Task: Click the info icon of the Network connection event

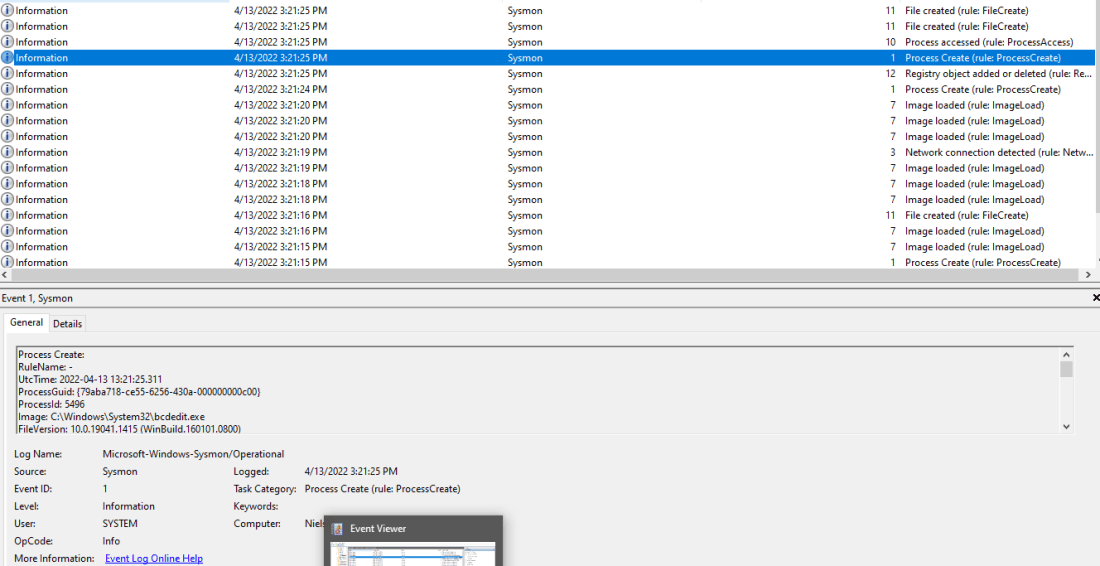Action: click(x=8, y=153)
